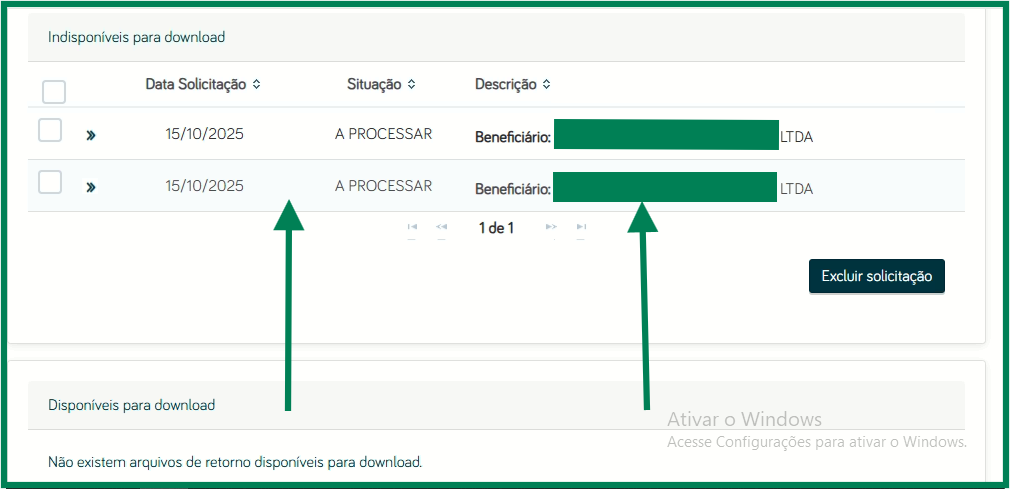The height and width of the screenshot is (489, 1010).
Task: Expand details of the first request row
Action: pyautogui.click(x=91, y=135)
